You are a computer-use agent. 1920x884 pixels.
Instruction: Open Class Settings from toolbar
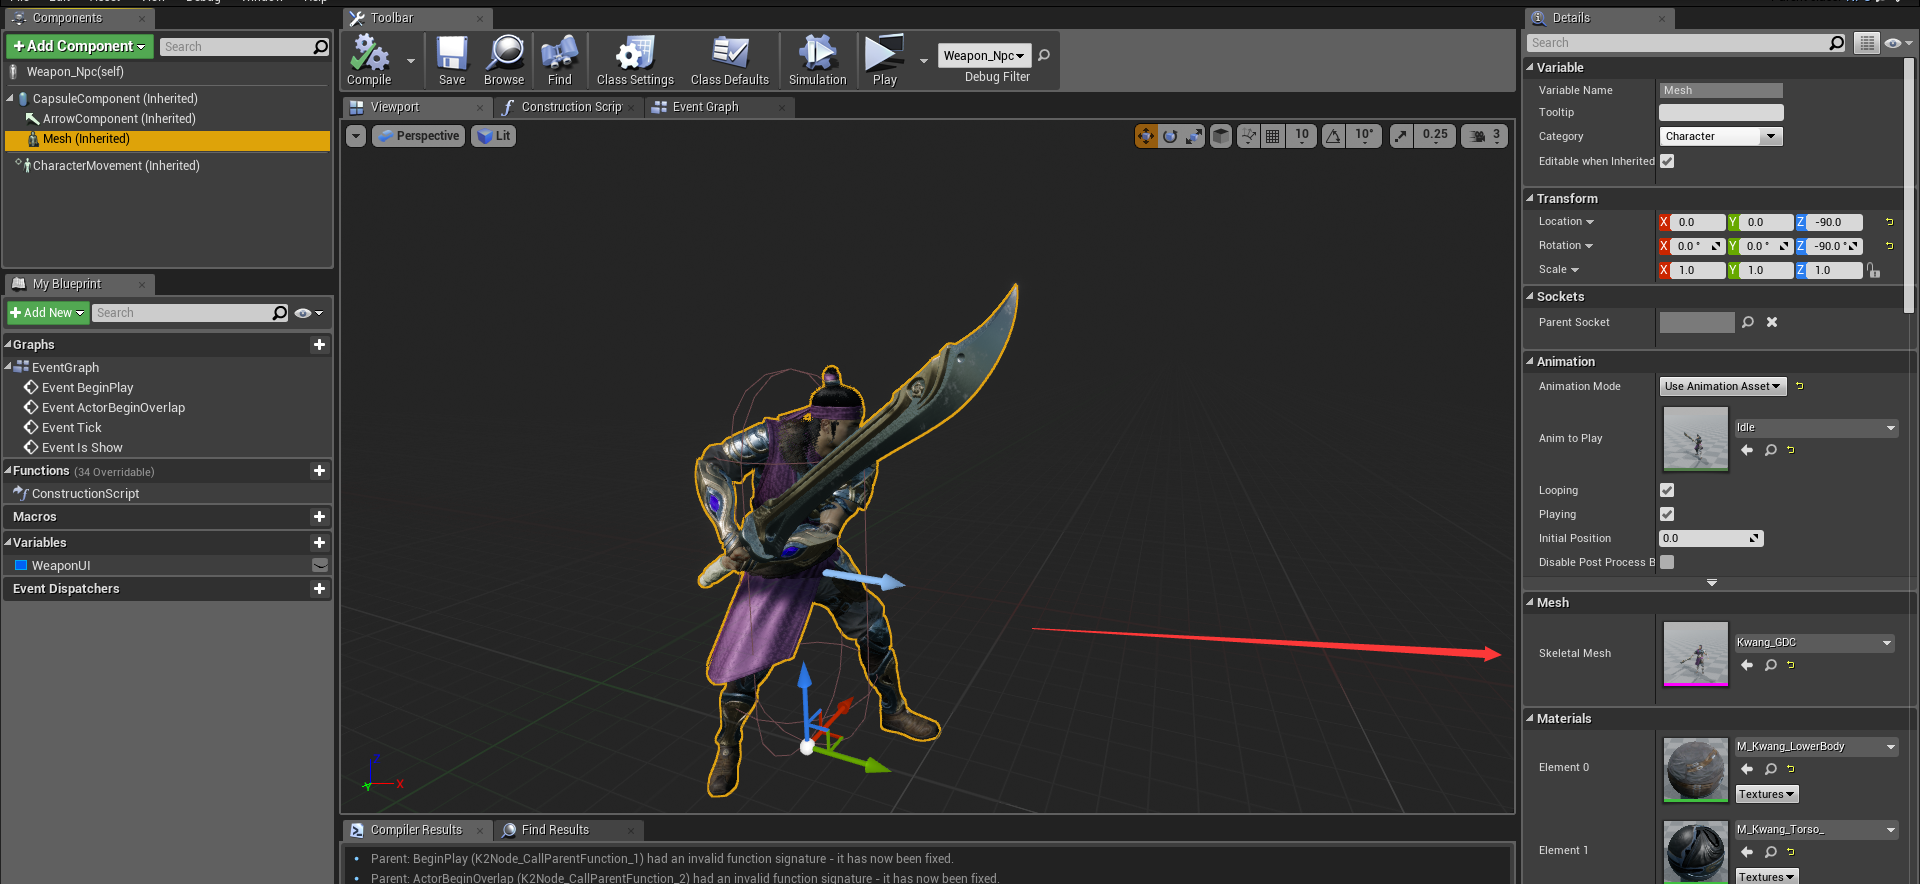click(635, 60)
